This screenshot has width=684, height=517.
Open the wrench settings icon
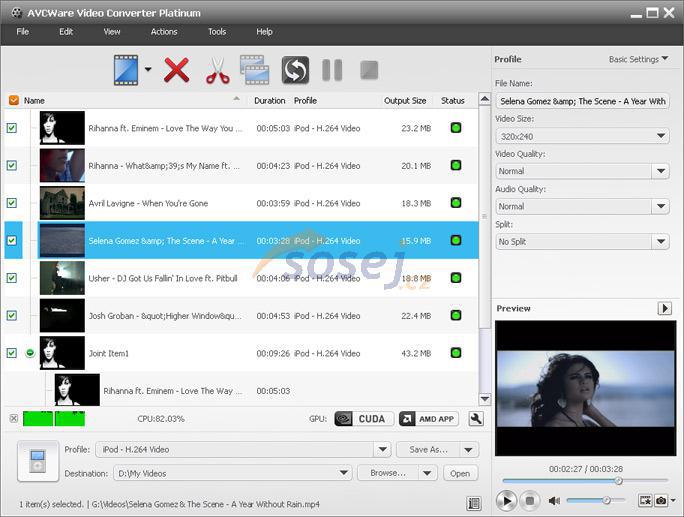click(476, 419)
